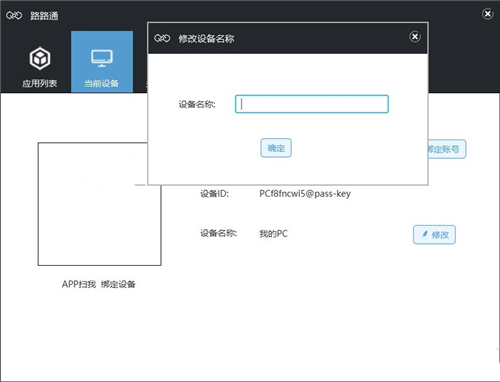Confirm with the 确定 button
Image resolution: width=500 pixels, height=382 pixels.
point(276,148)
